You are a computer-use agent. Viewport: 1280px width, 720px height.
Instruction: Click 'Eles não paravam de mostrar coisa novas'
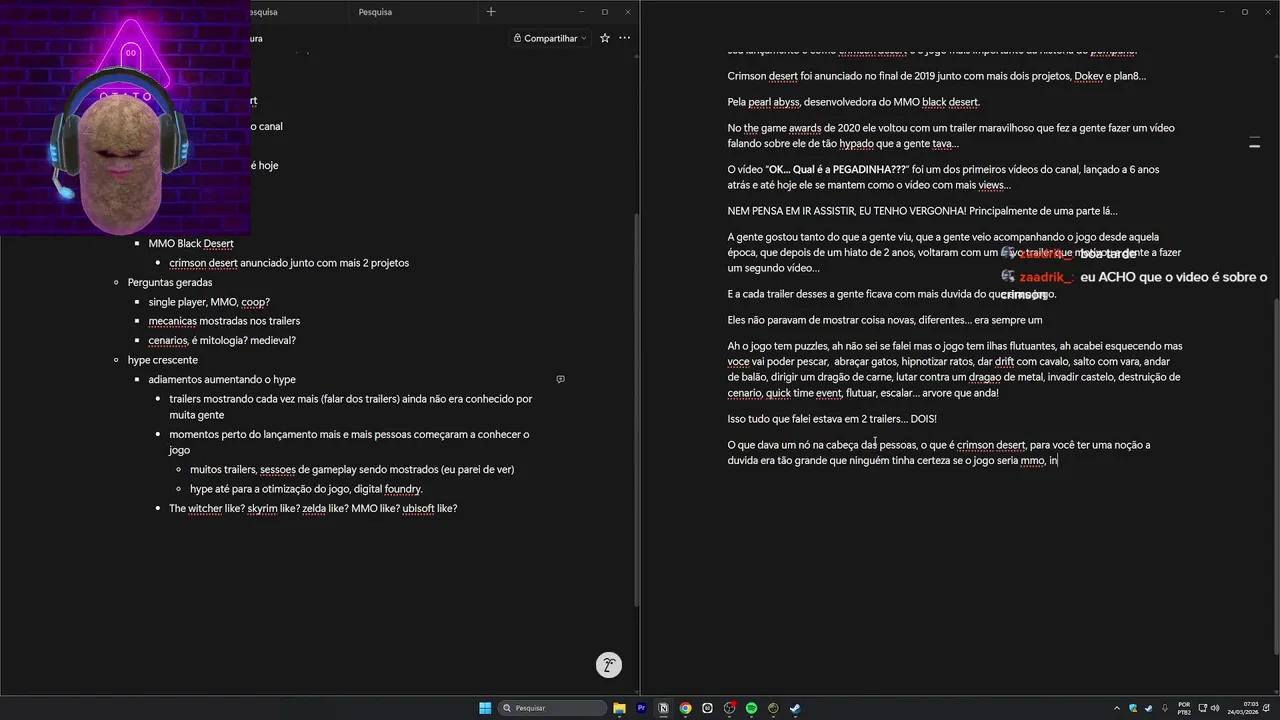(x=885, y=320)
